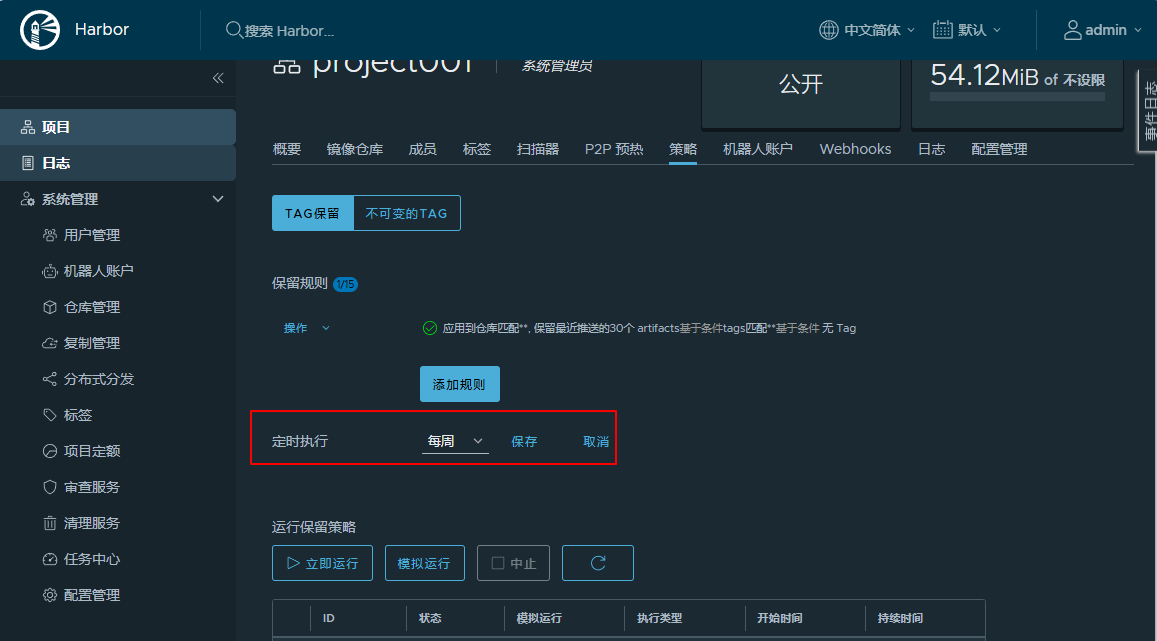Switch to the 配置管理 project tab
This screenshot has height=641, width=1157.
pos(999,149)
